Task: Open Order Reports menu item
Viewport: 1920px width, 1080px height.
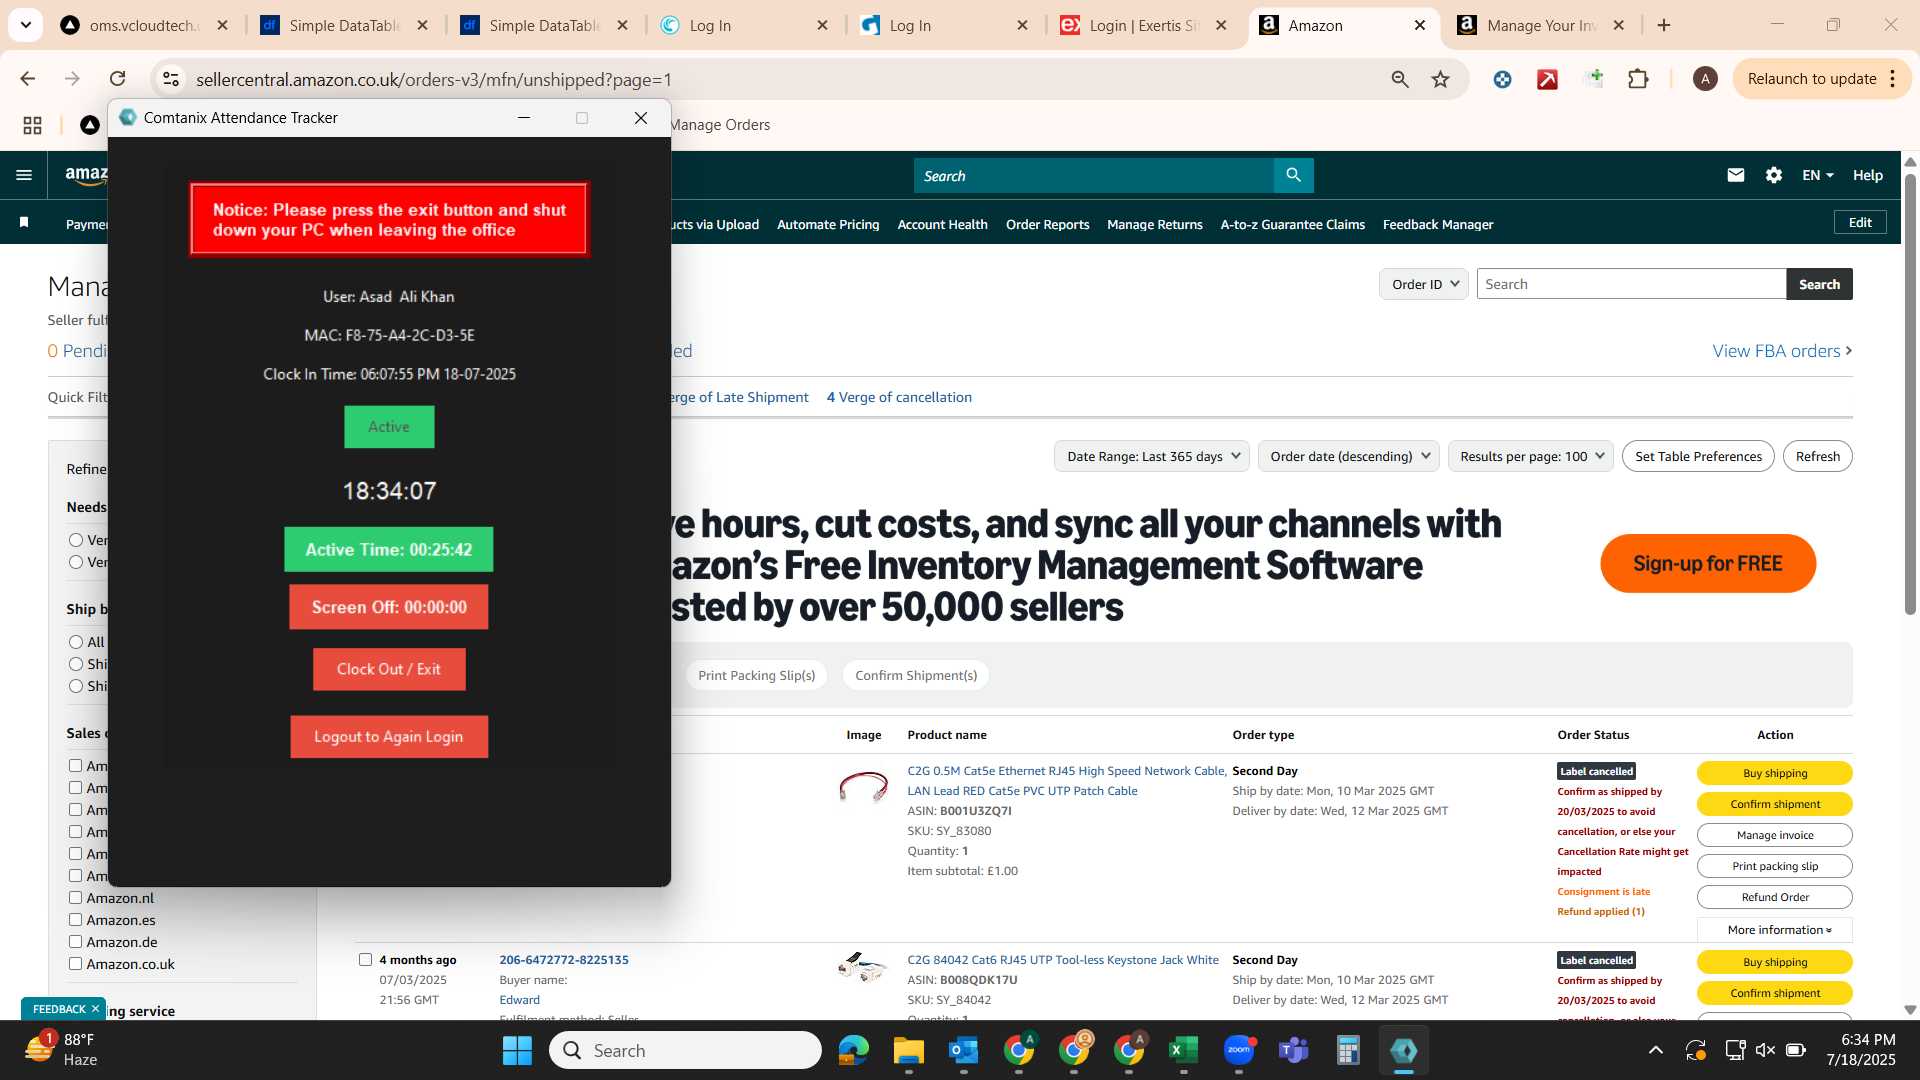Action: [x=1047, y=224]
